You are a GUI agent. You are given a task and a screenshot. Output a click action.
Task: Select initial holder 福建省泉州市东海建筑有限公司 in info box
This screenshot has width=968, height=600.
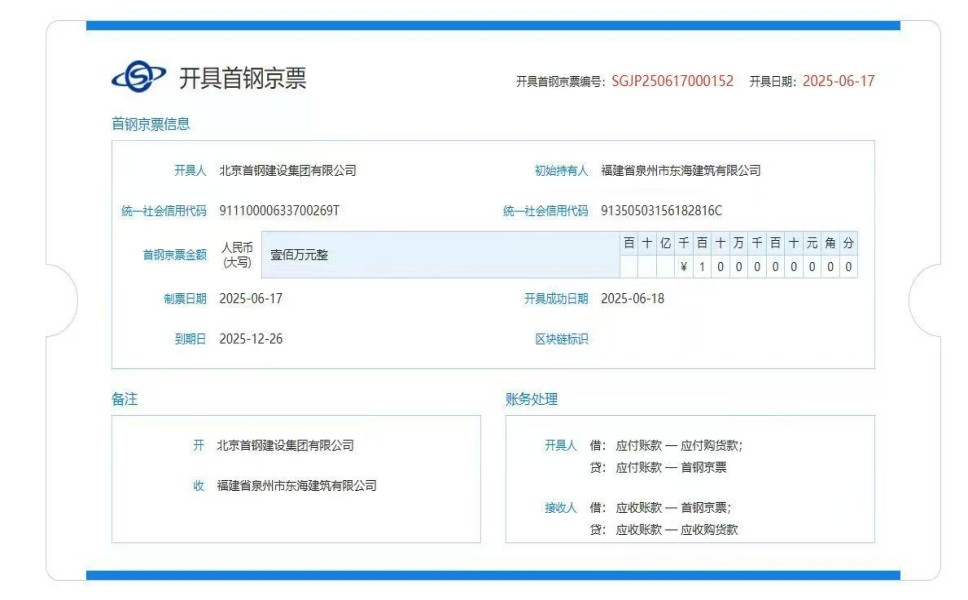pos(680,170)
